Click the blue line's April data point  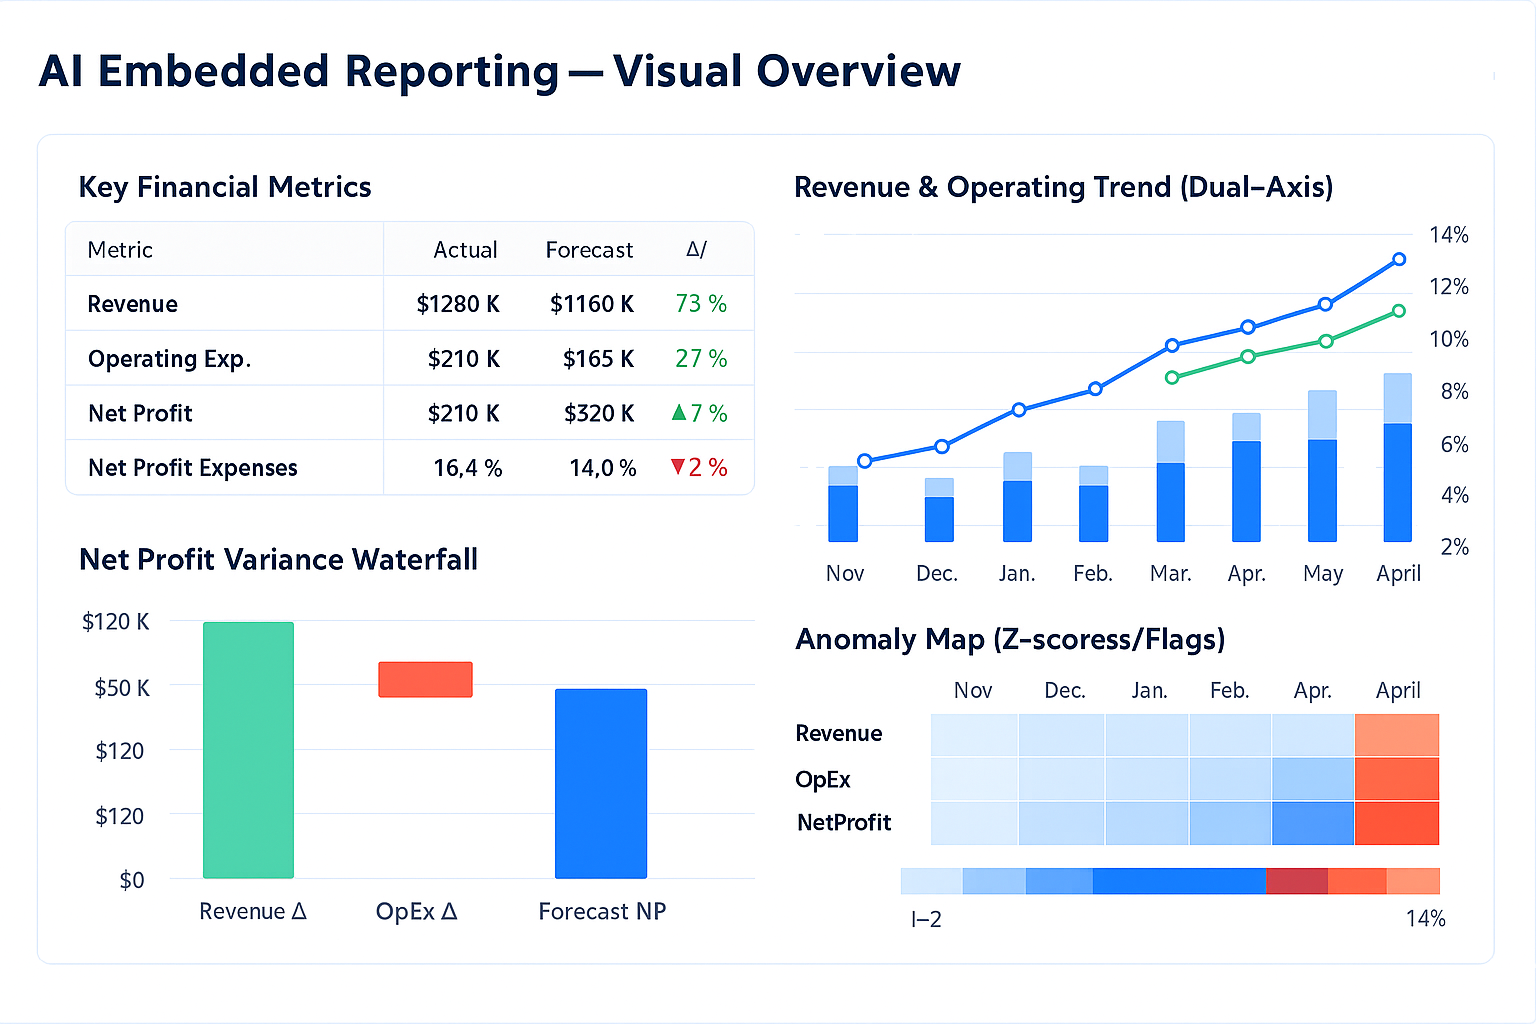point(1399,259)
